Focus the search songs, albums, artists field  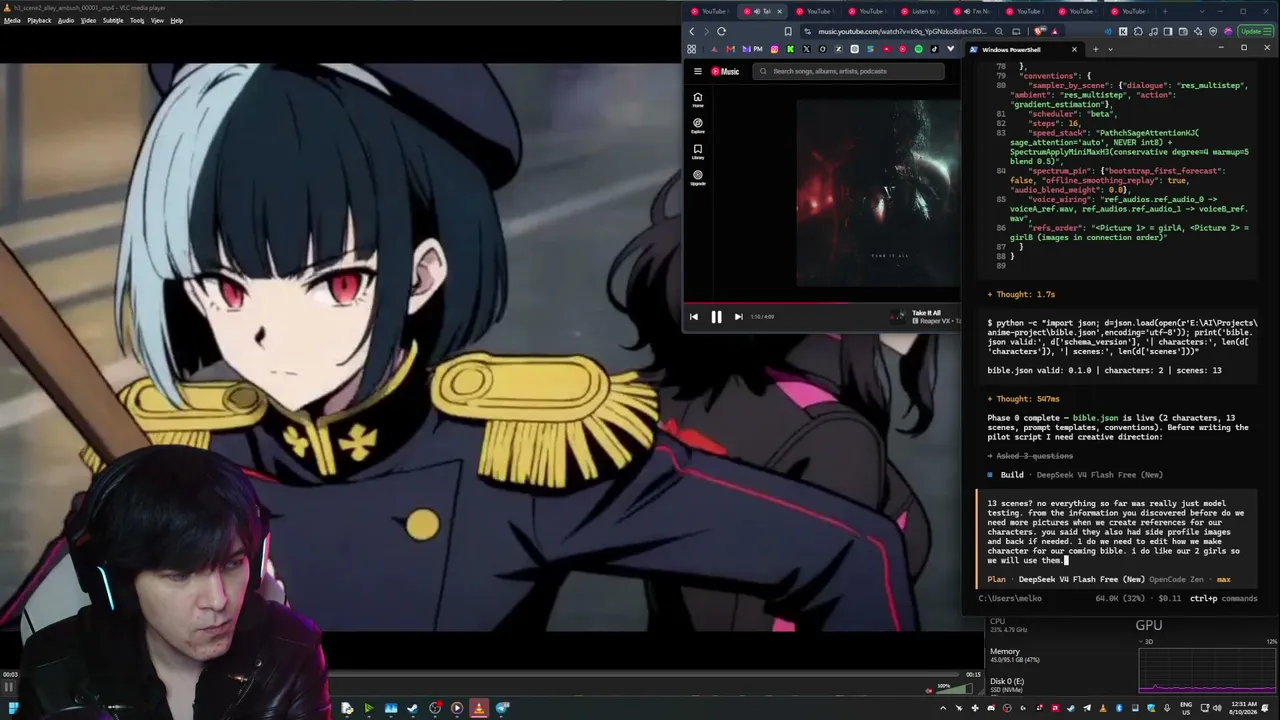click(848, 71)
